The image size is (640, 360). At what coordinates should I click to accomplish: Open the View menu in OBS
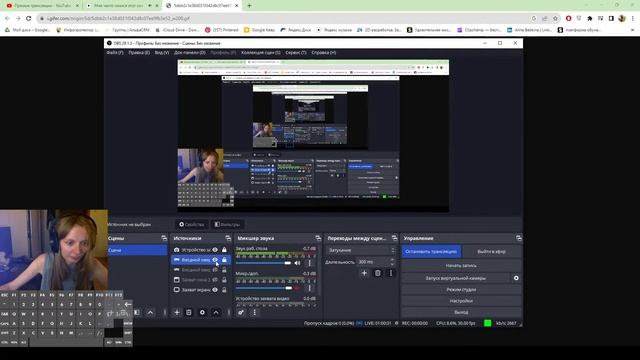coord(162,53)
